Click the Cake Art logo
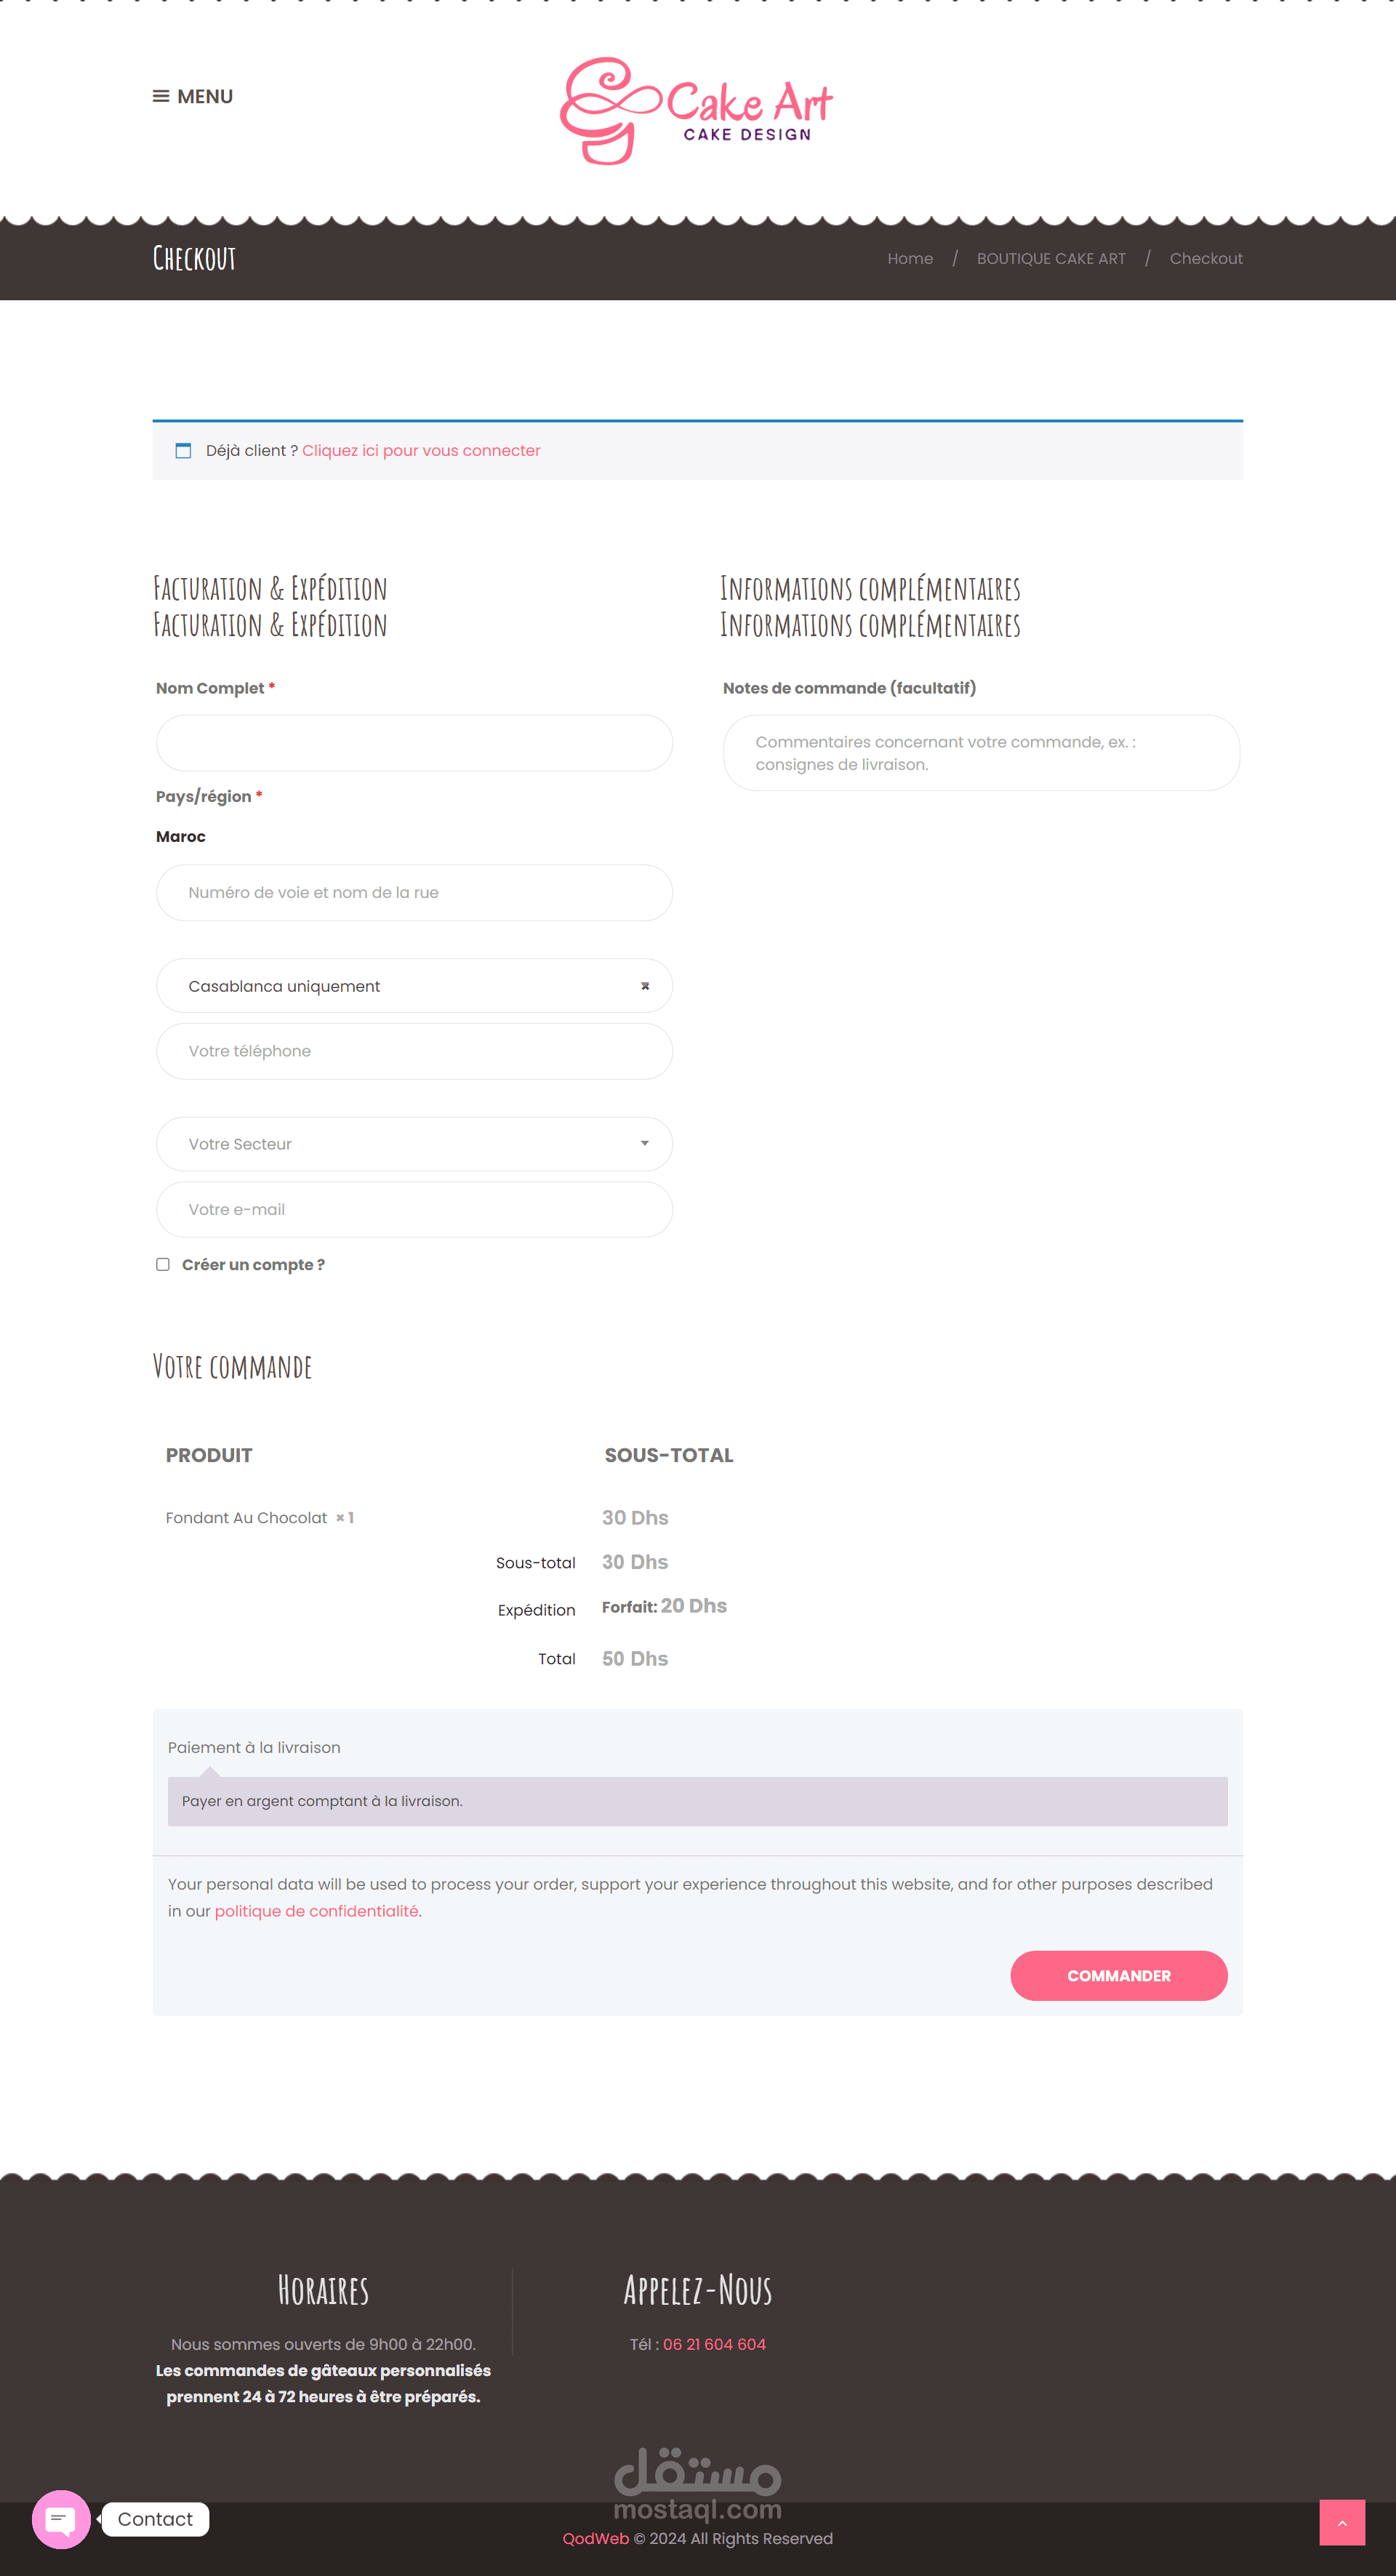The width and height of the screenshot is (1396, 2576). (697, 111)
